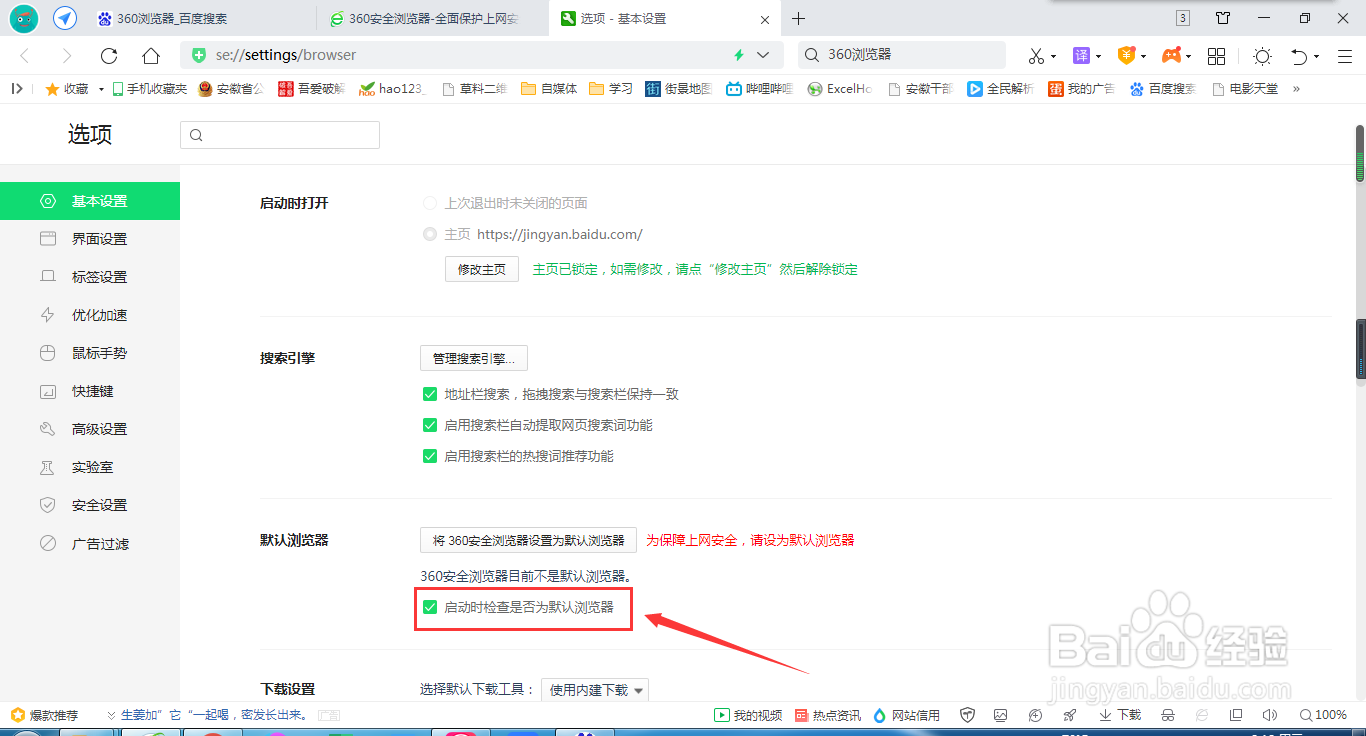Open the paper airplane icon beside tabs
Viewport: 1366px width, 736px height.
pos(64,17)
